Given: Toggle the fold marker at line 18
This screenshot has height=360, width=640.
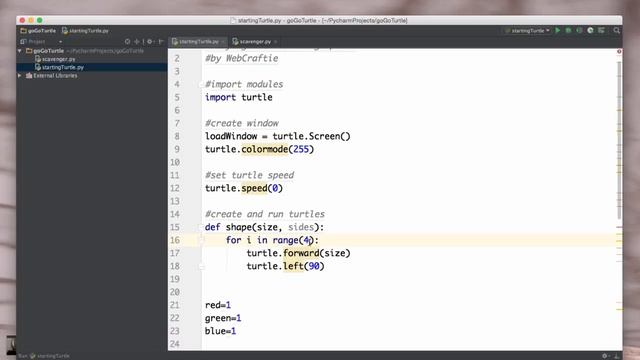Looking at the screenshot, I should [201, 267].
